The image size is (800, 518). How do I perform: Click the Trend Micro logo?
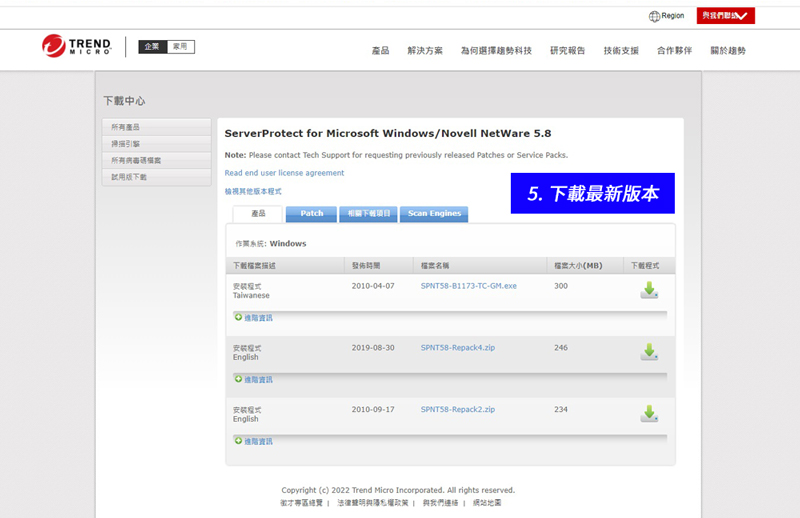pyautogui.click(x=77, y=46)
